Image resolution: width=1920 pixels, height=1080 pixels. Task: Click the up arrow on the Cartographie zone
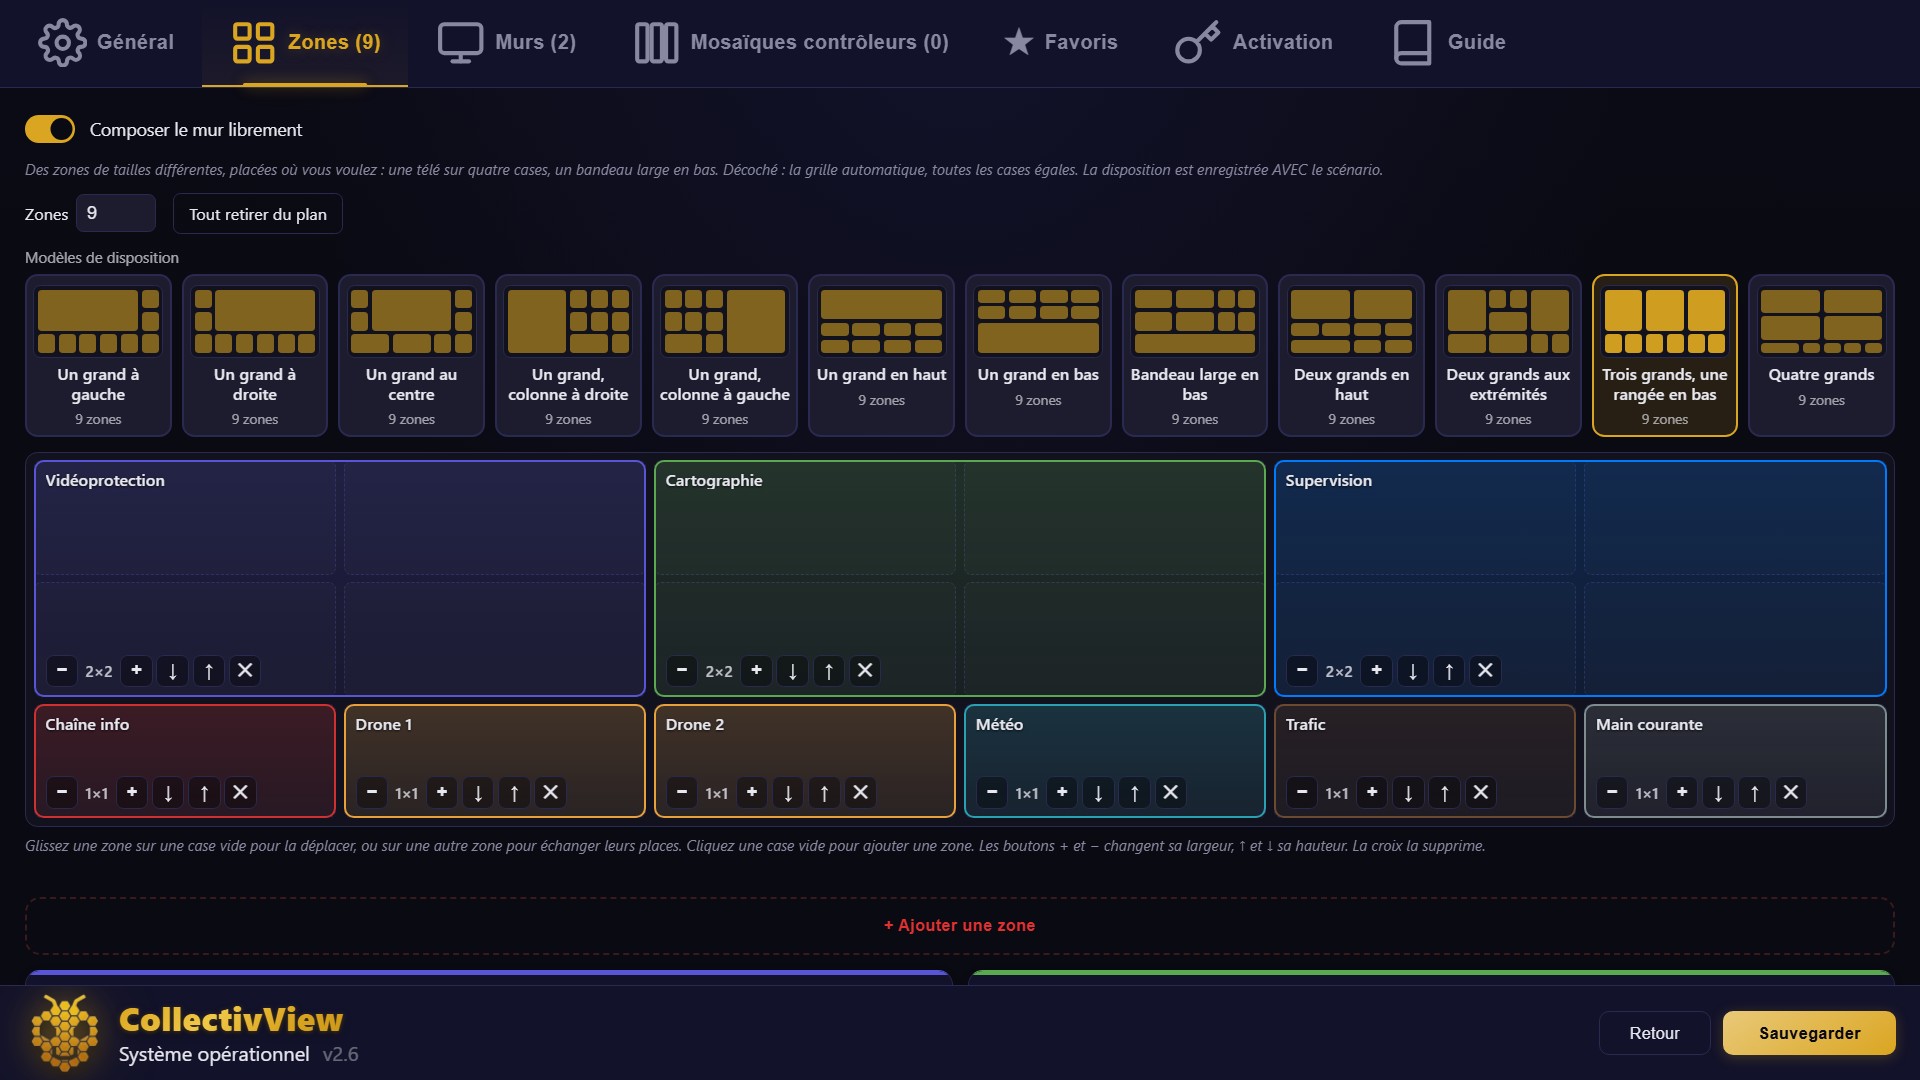point(829,670)
